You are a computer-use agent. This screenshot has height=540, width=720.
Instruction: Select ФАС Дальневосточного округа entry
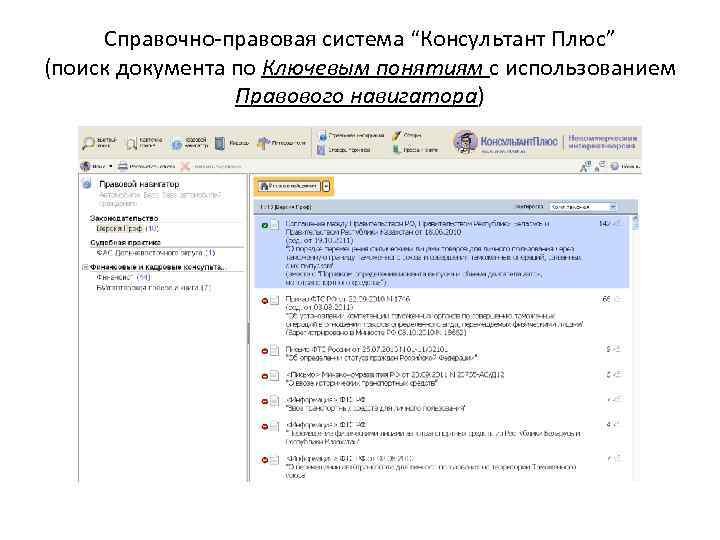point(156,253)
